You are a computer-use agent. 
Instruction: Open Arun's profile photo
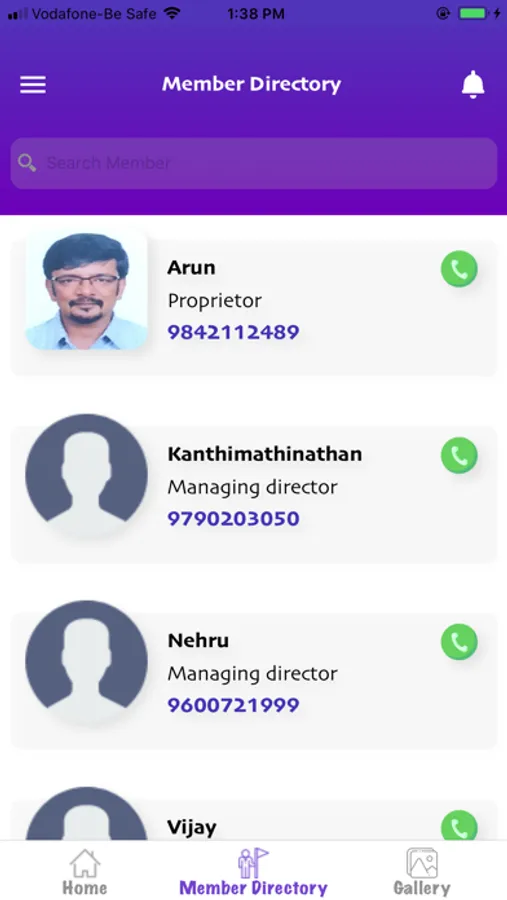click(x=87, y=289)
